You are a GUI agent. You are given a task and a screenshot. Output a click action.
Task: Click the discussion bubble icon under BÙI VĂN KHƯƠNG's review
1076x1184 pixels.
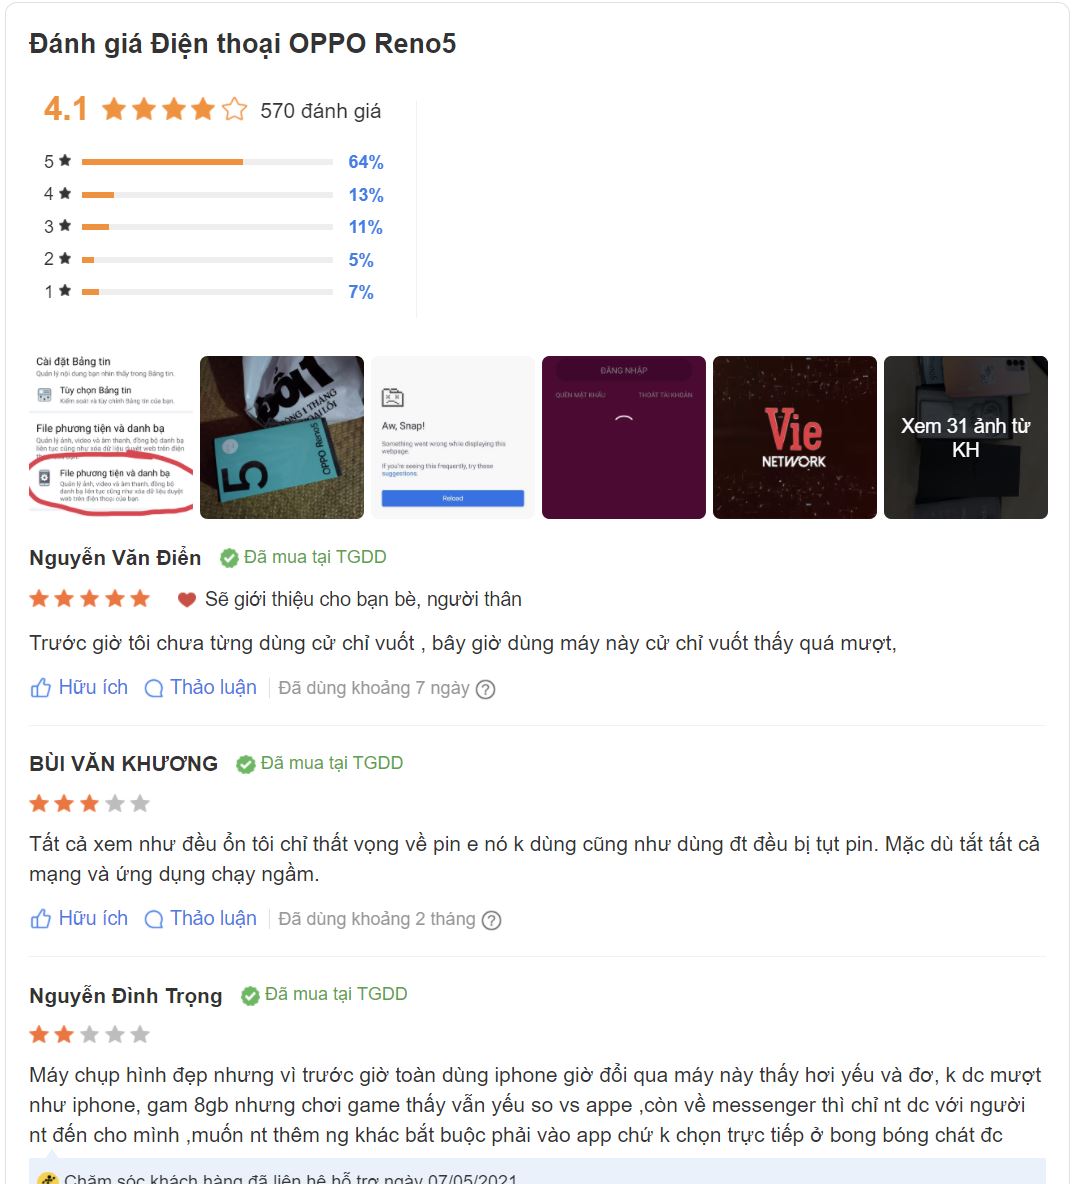click(154, 920)
